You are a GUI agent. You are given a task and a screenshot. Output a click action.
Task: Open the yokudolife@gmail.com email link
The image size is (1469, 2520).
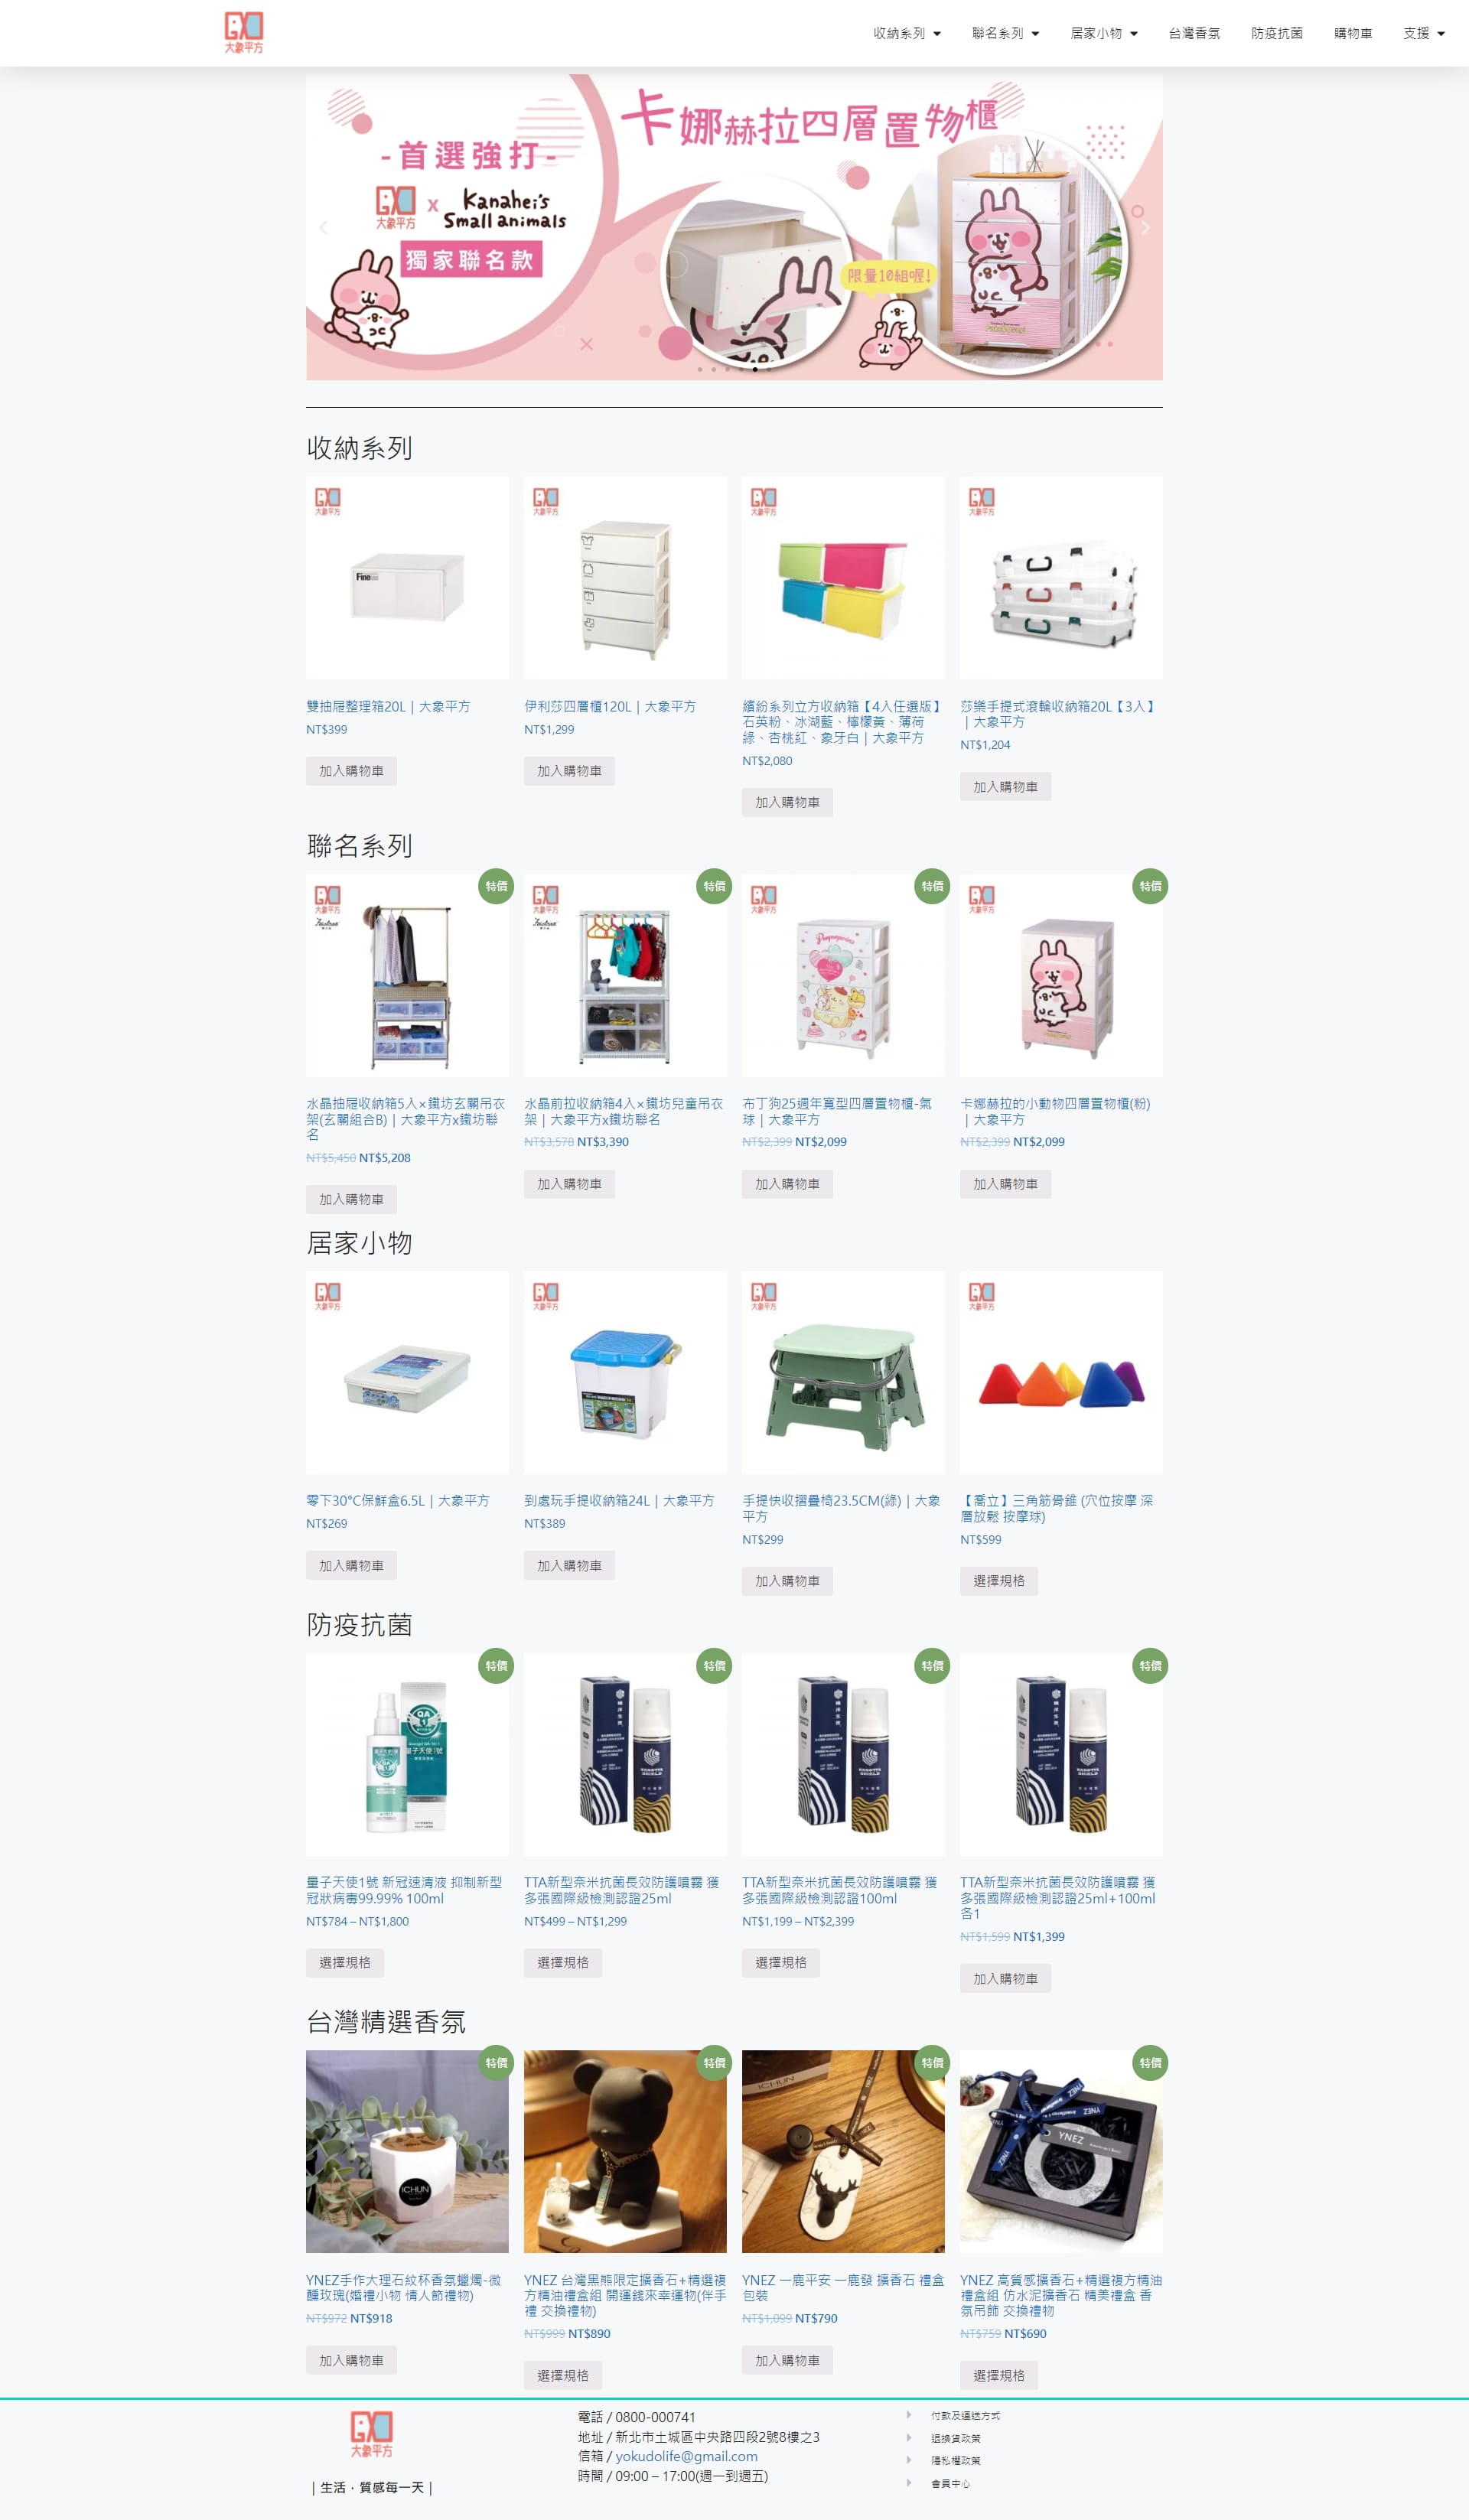(x=686, y=2456)
